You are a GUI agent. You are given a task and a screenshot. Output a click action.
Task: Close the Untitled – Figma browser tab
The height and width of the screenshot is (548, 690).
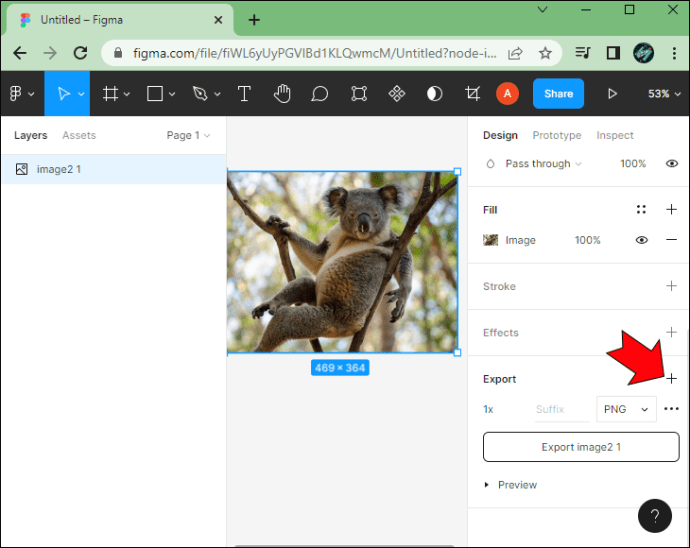(218, 20)
